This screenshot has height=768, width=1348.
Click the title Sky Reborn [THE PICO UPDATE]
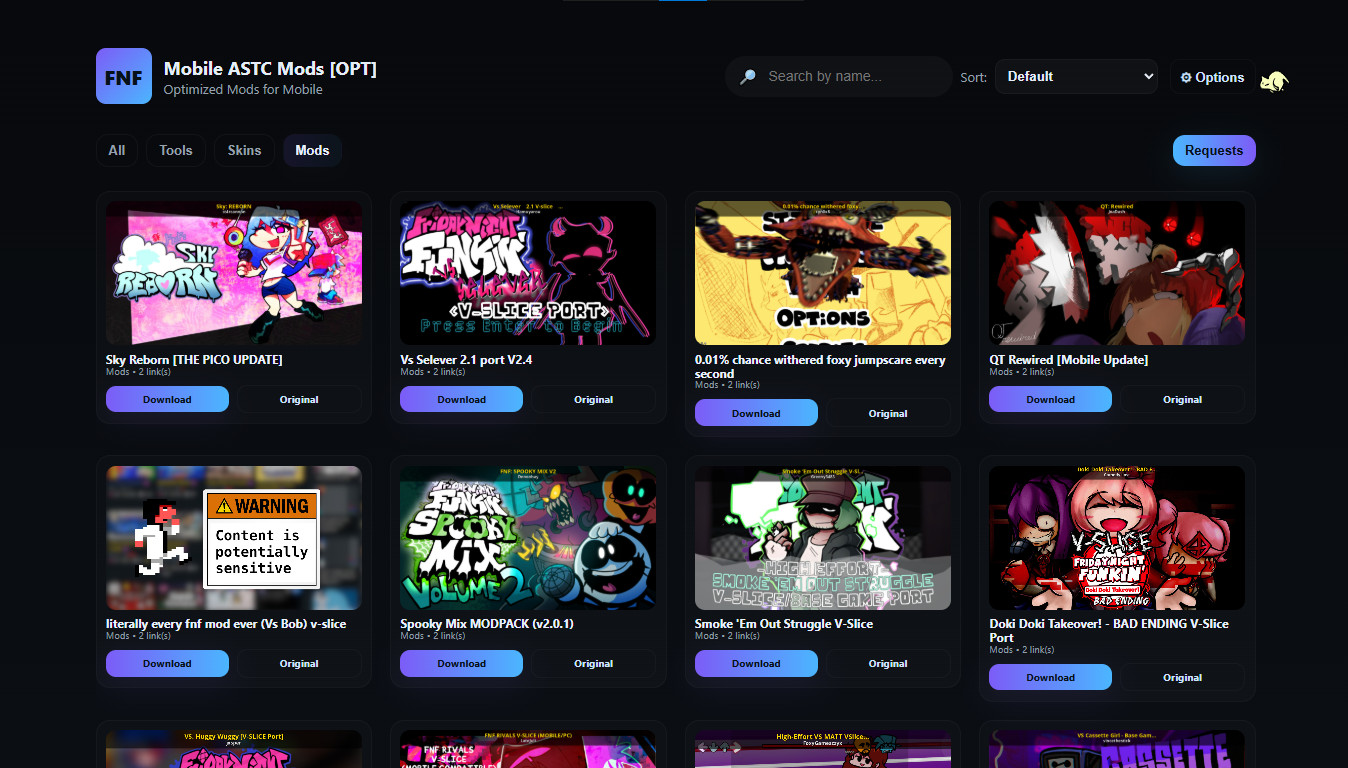[x=194, y=360]
